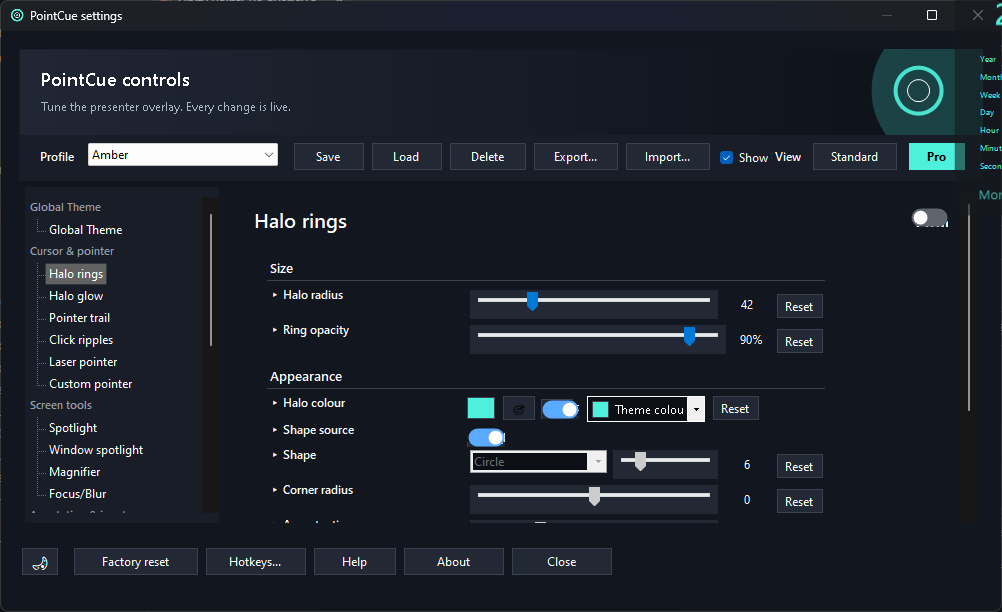Switch to Standard view
This screenshot has height=612, width=1002.
point(854,157)
